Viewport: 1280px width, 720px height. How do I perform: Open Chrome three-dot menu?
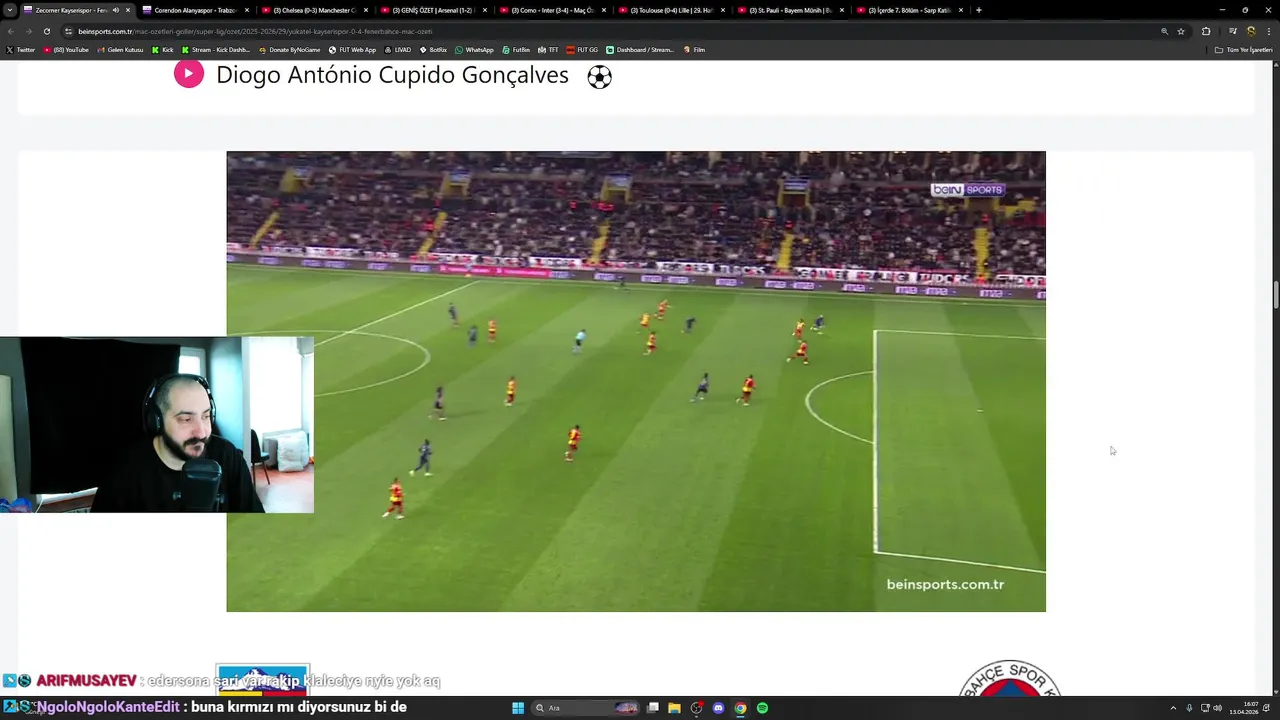1268,31
